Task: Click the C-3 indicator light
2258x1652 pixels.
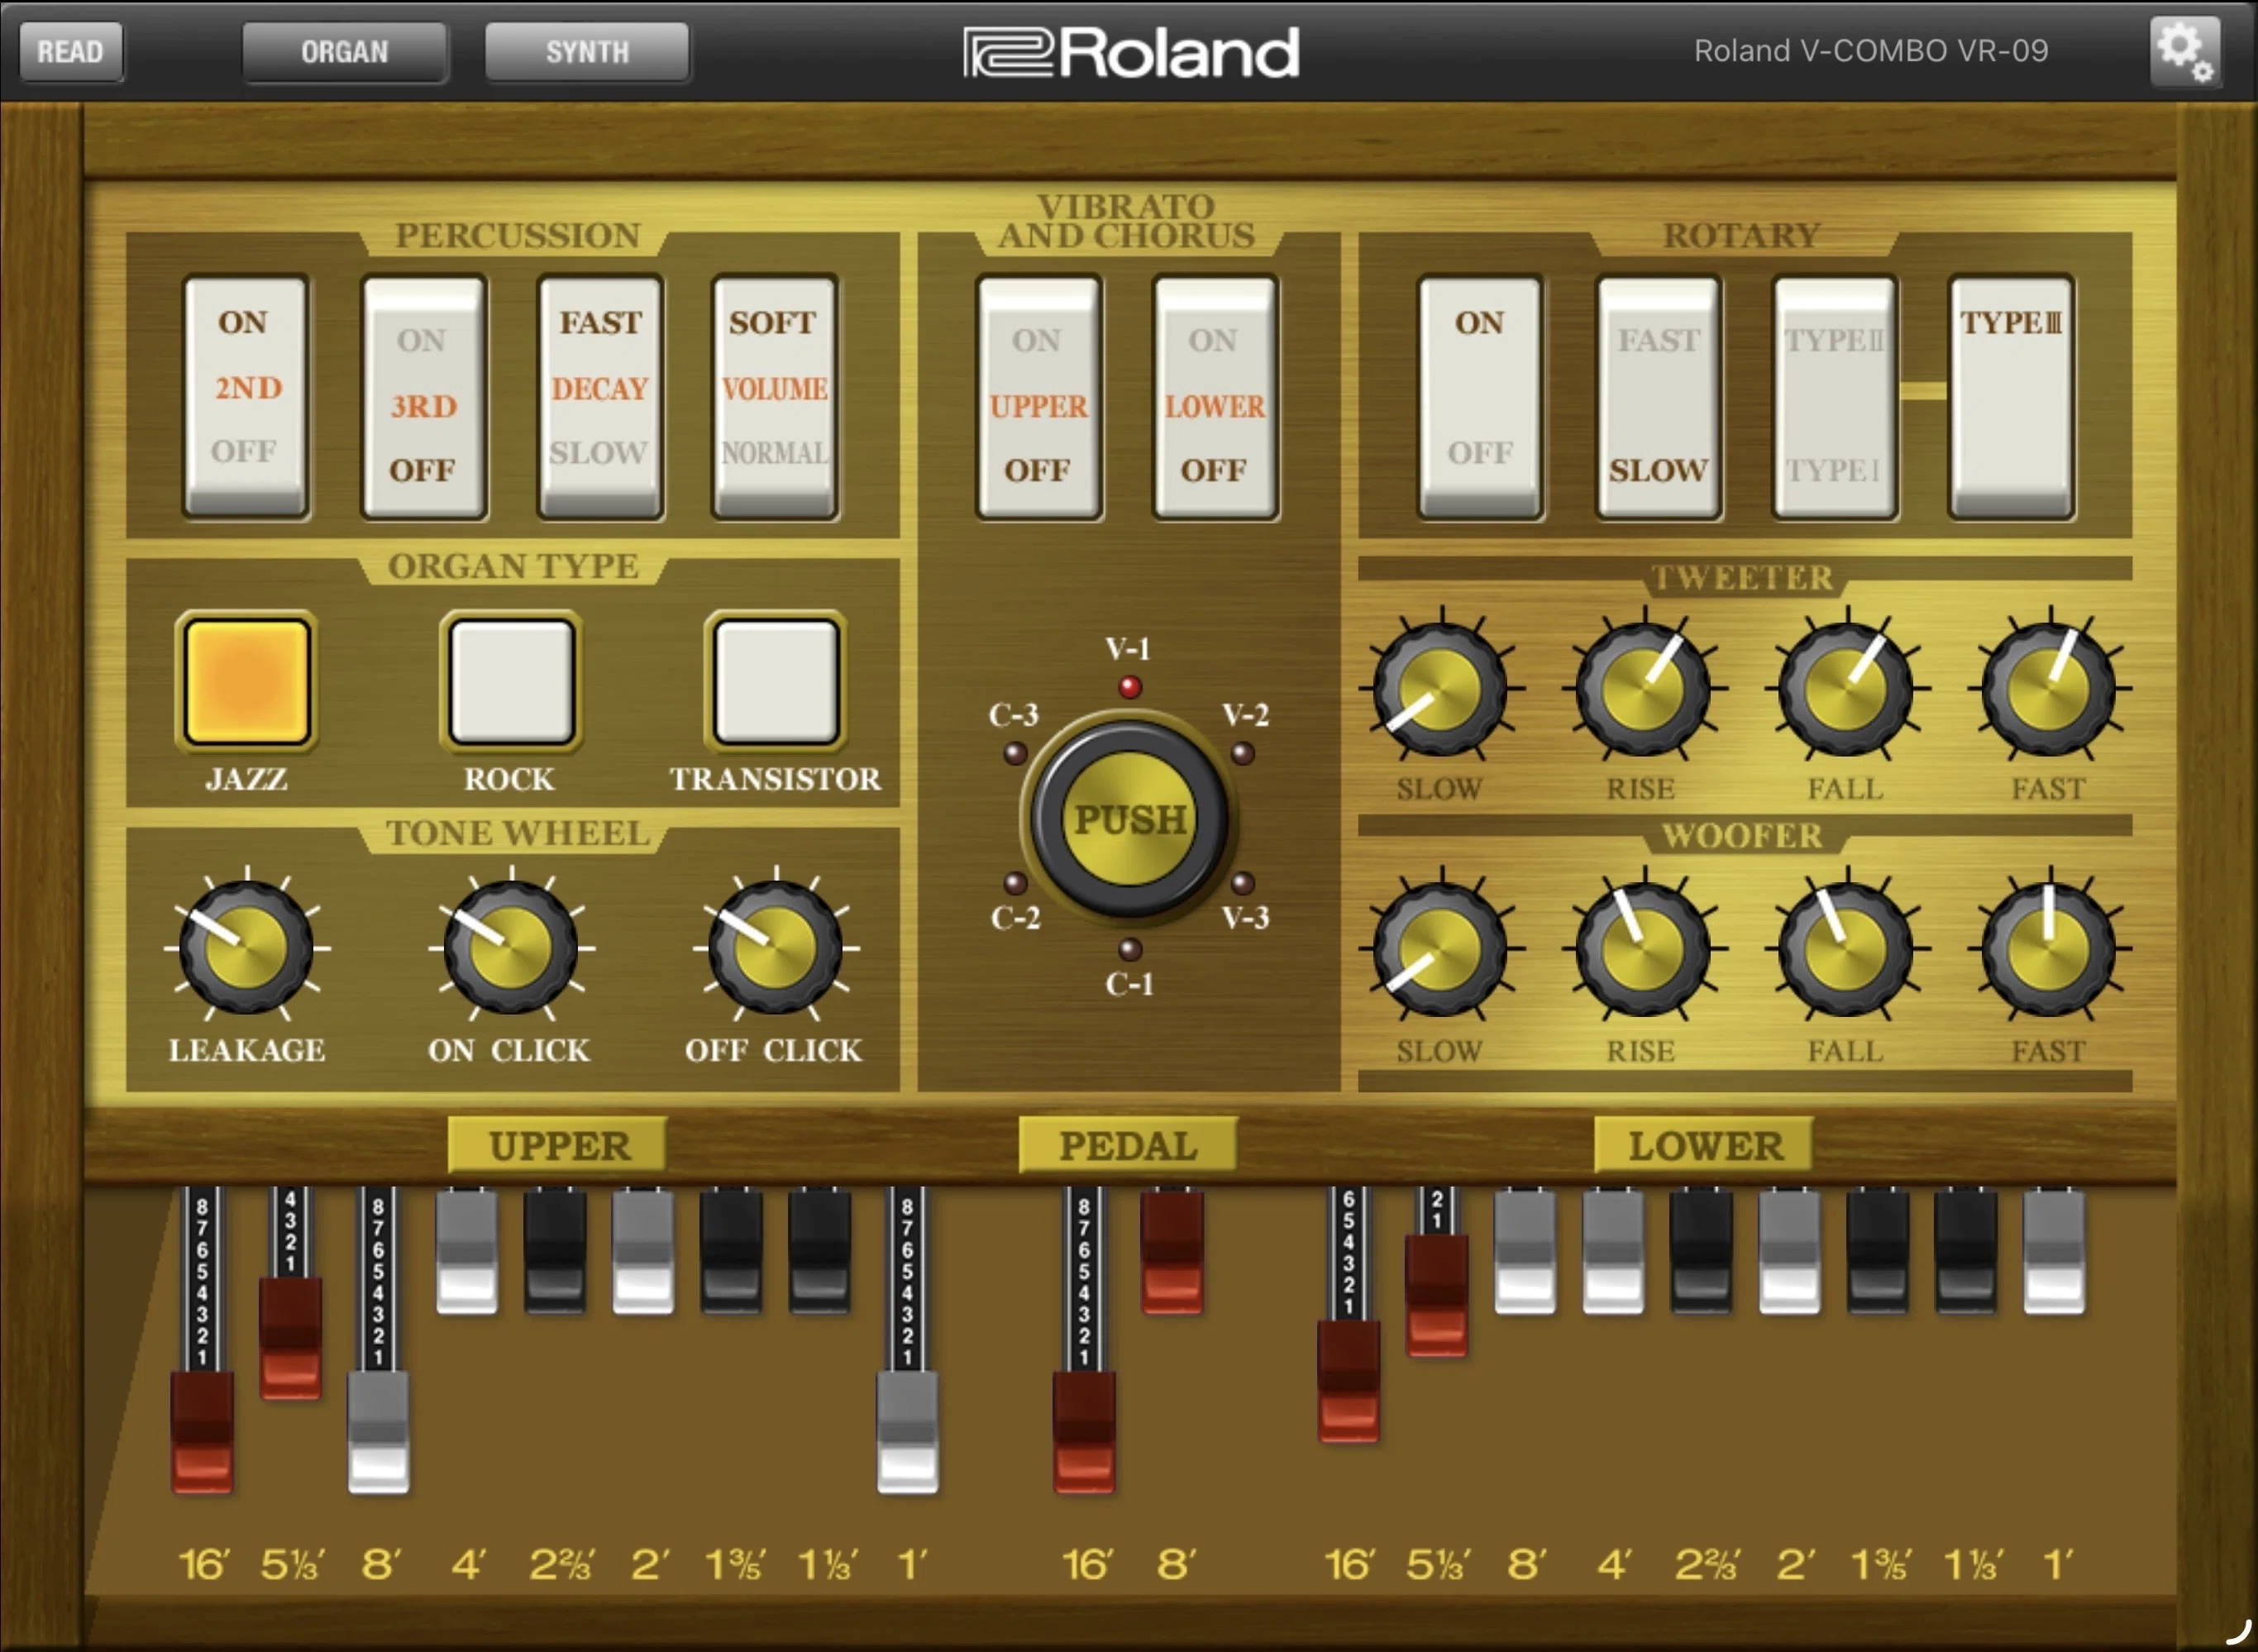Action: [1015, 753]
